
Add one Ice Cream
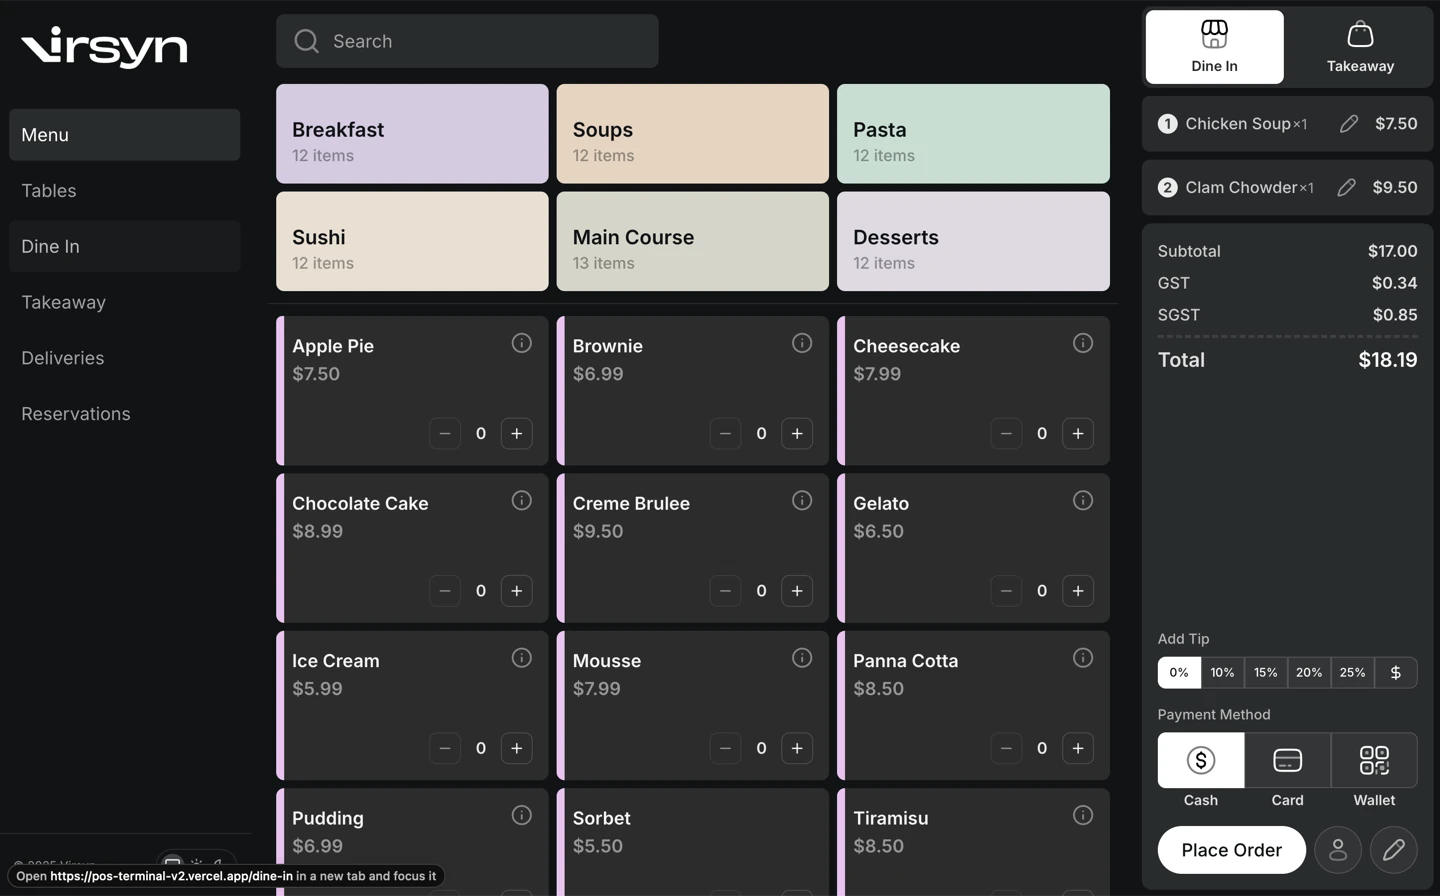(x=517, y=748)
